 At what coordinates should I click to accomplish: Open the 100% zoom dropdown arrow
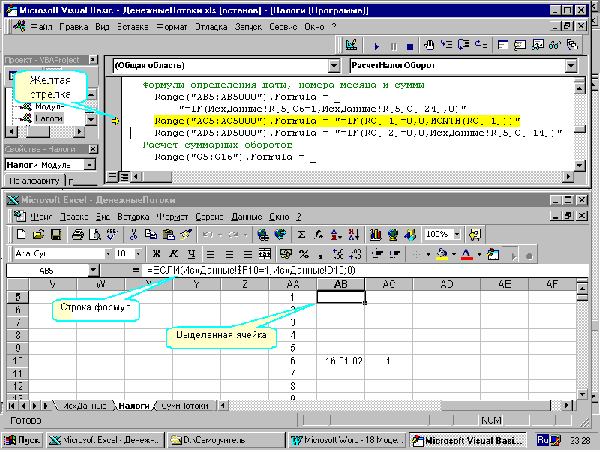tap(457, 234)
